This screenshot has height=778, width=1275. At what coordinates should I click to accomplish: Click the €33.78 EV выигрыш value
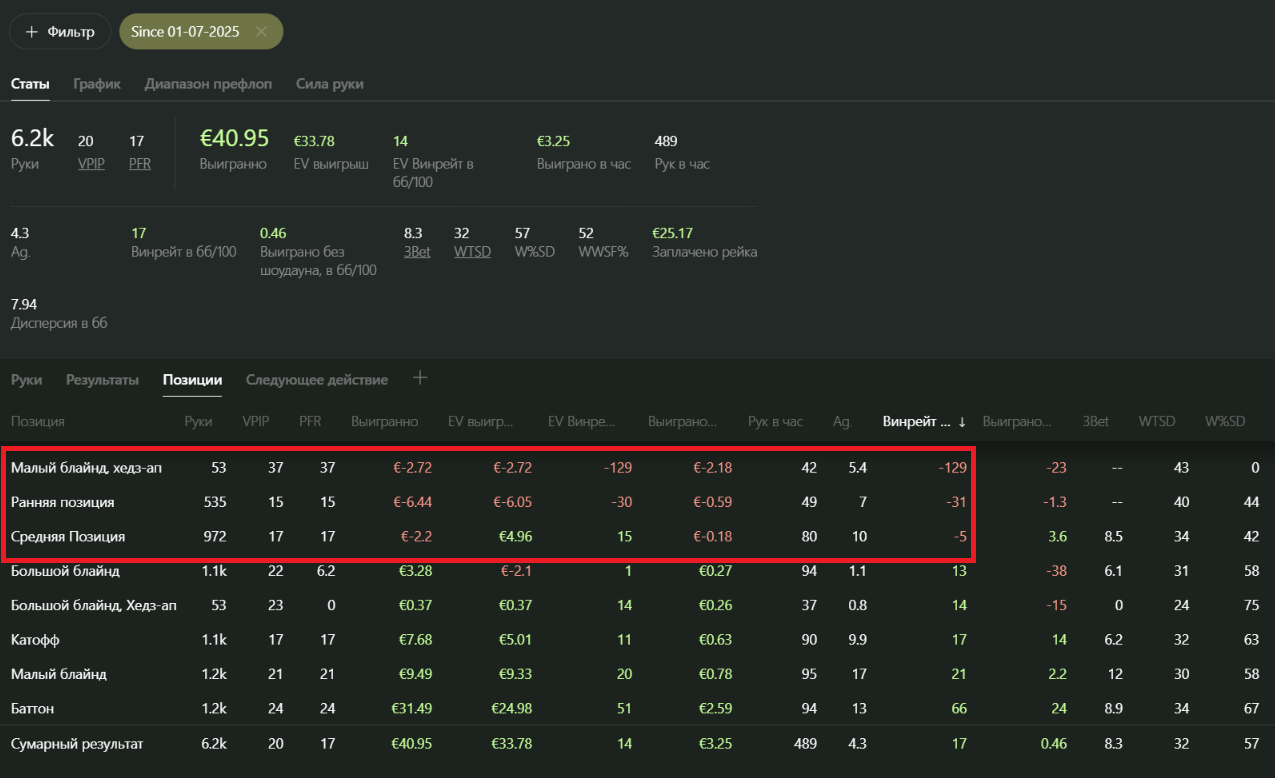click(x=314, y=141)
